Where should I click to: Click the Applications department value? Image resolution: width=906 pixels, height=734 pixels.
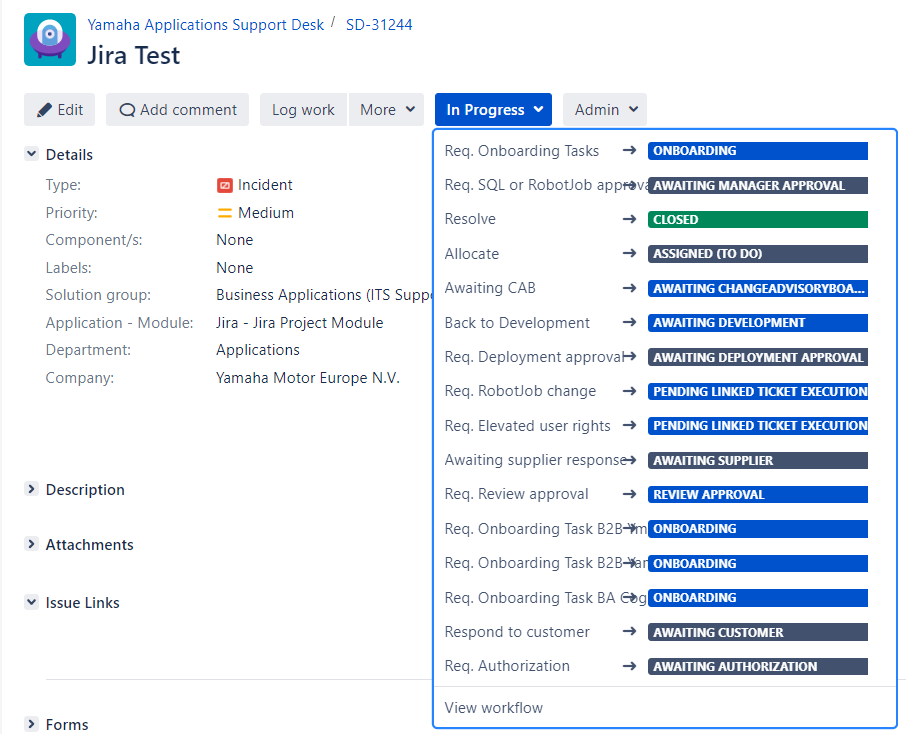coord(258,350)
